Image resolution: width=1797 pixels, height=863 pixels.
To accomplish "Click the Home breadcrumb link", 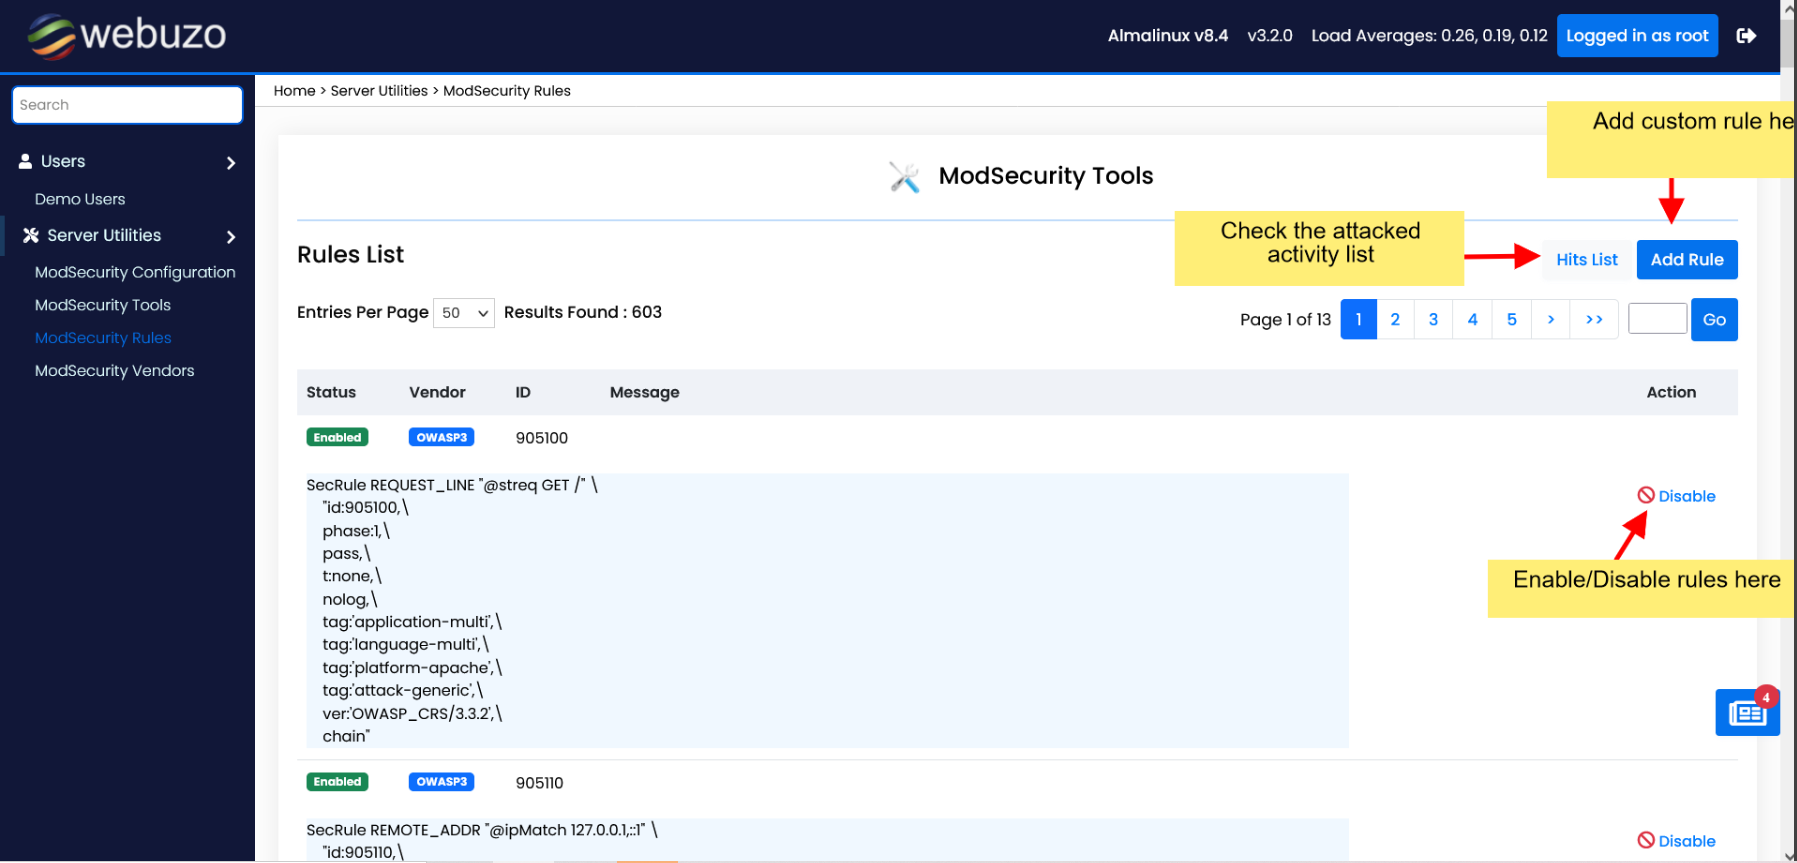I will point(294,91).
